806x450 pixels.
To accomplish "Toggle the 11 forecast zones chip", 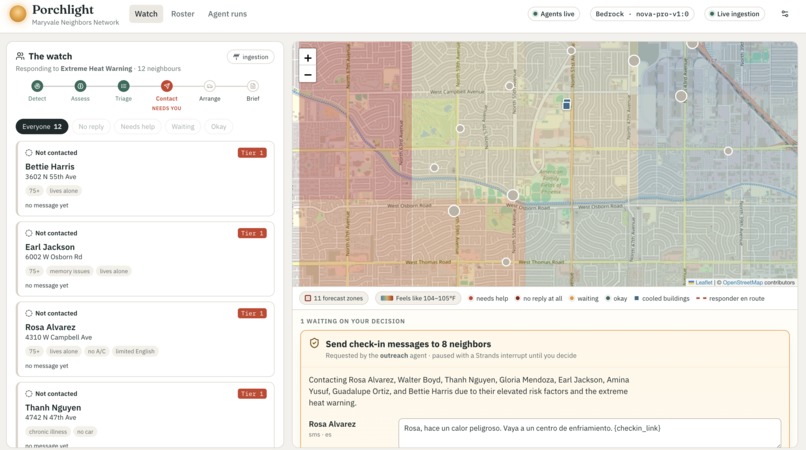I will (334, 298).
